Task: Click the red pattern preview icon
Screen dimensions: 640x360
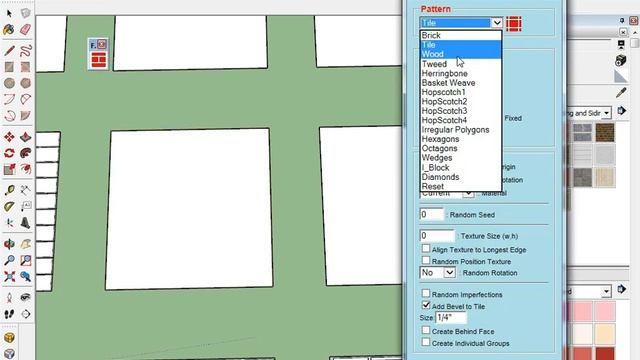Action: tap(513, 24)
